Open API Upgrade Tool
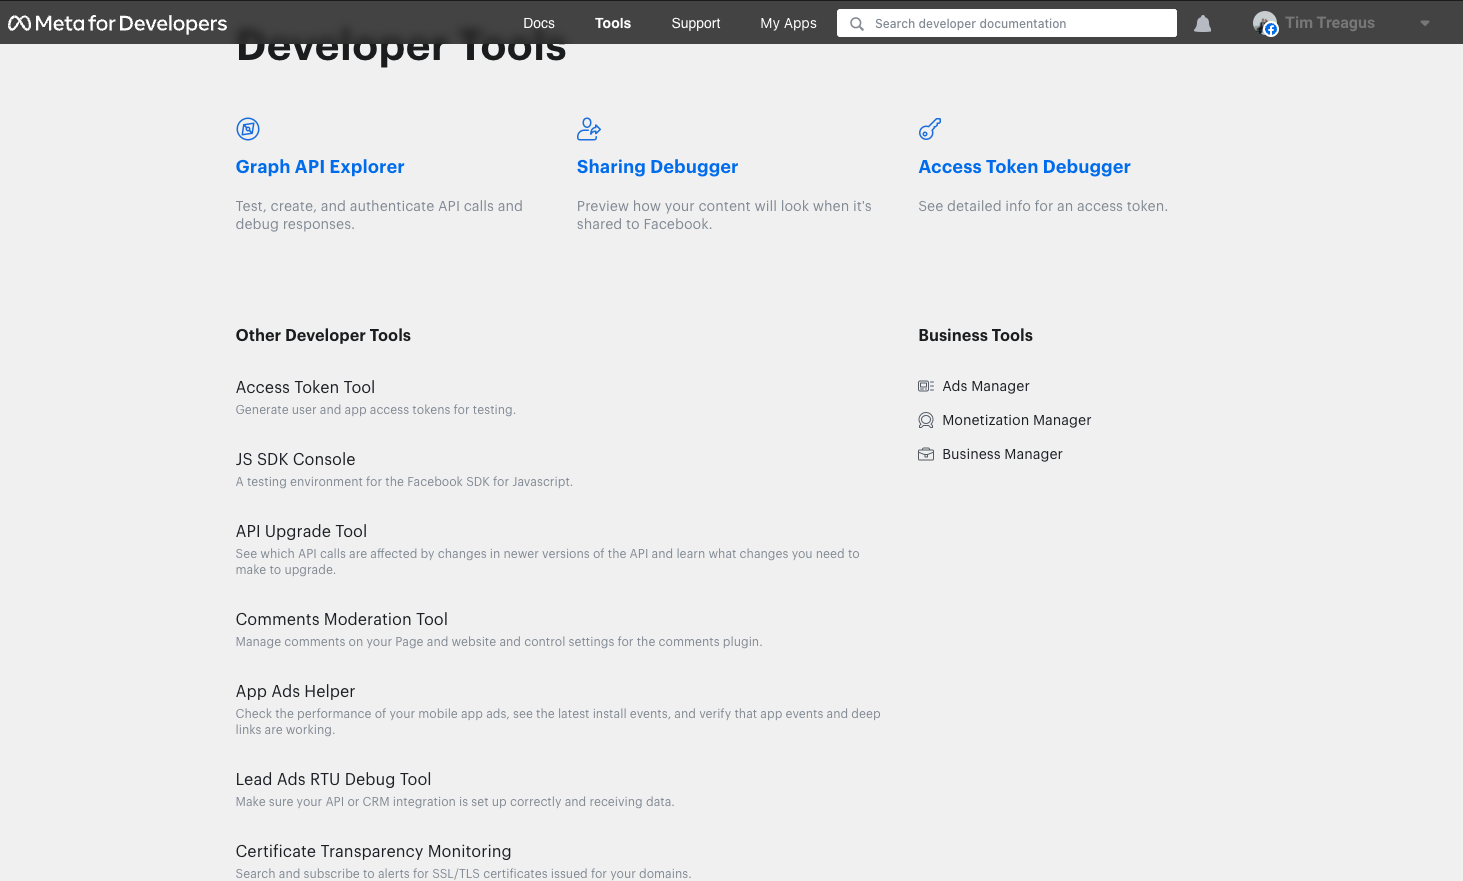Screen dimensions: 1463x881 point(301,531)
